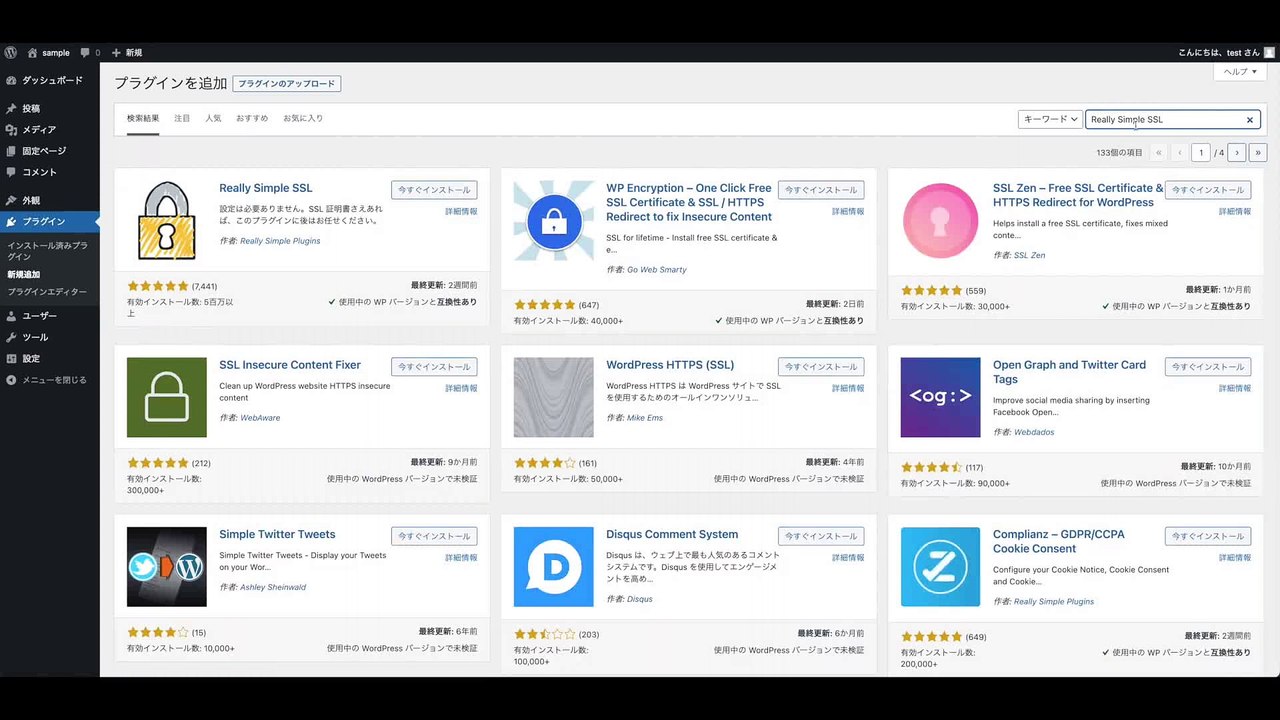Switch to おすすめ tab
This screenshot has width=1280, height=720.
252,118
